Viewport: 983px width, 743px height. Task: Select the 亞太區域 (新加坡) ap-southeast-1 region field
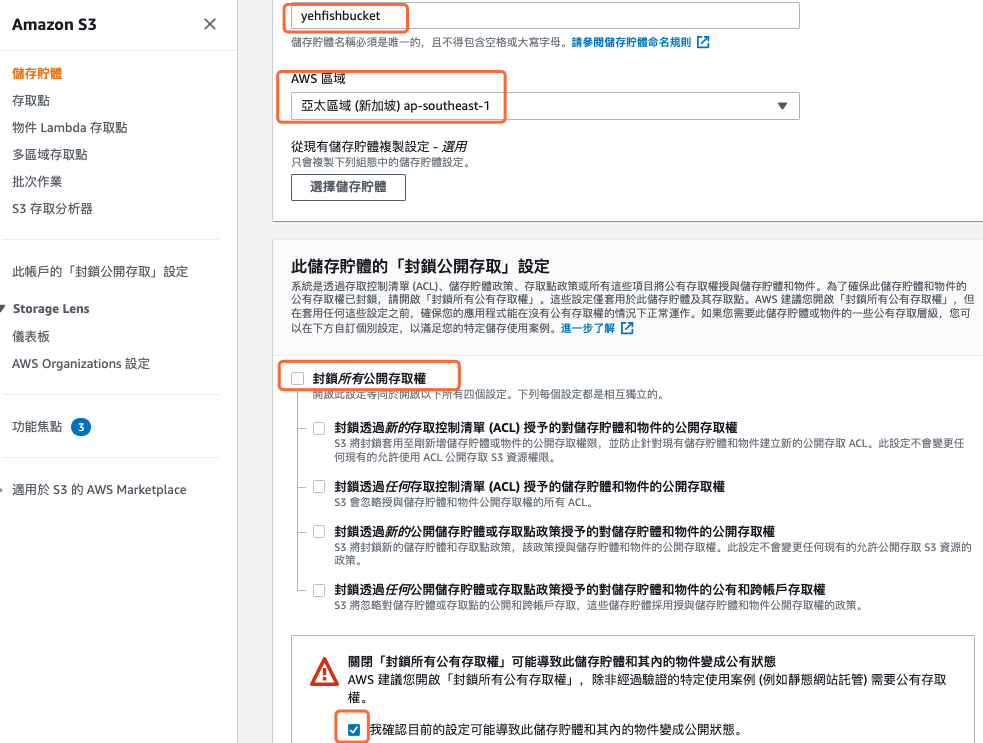tap(545, 106)
